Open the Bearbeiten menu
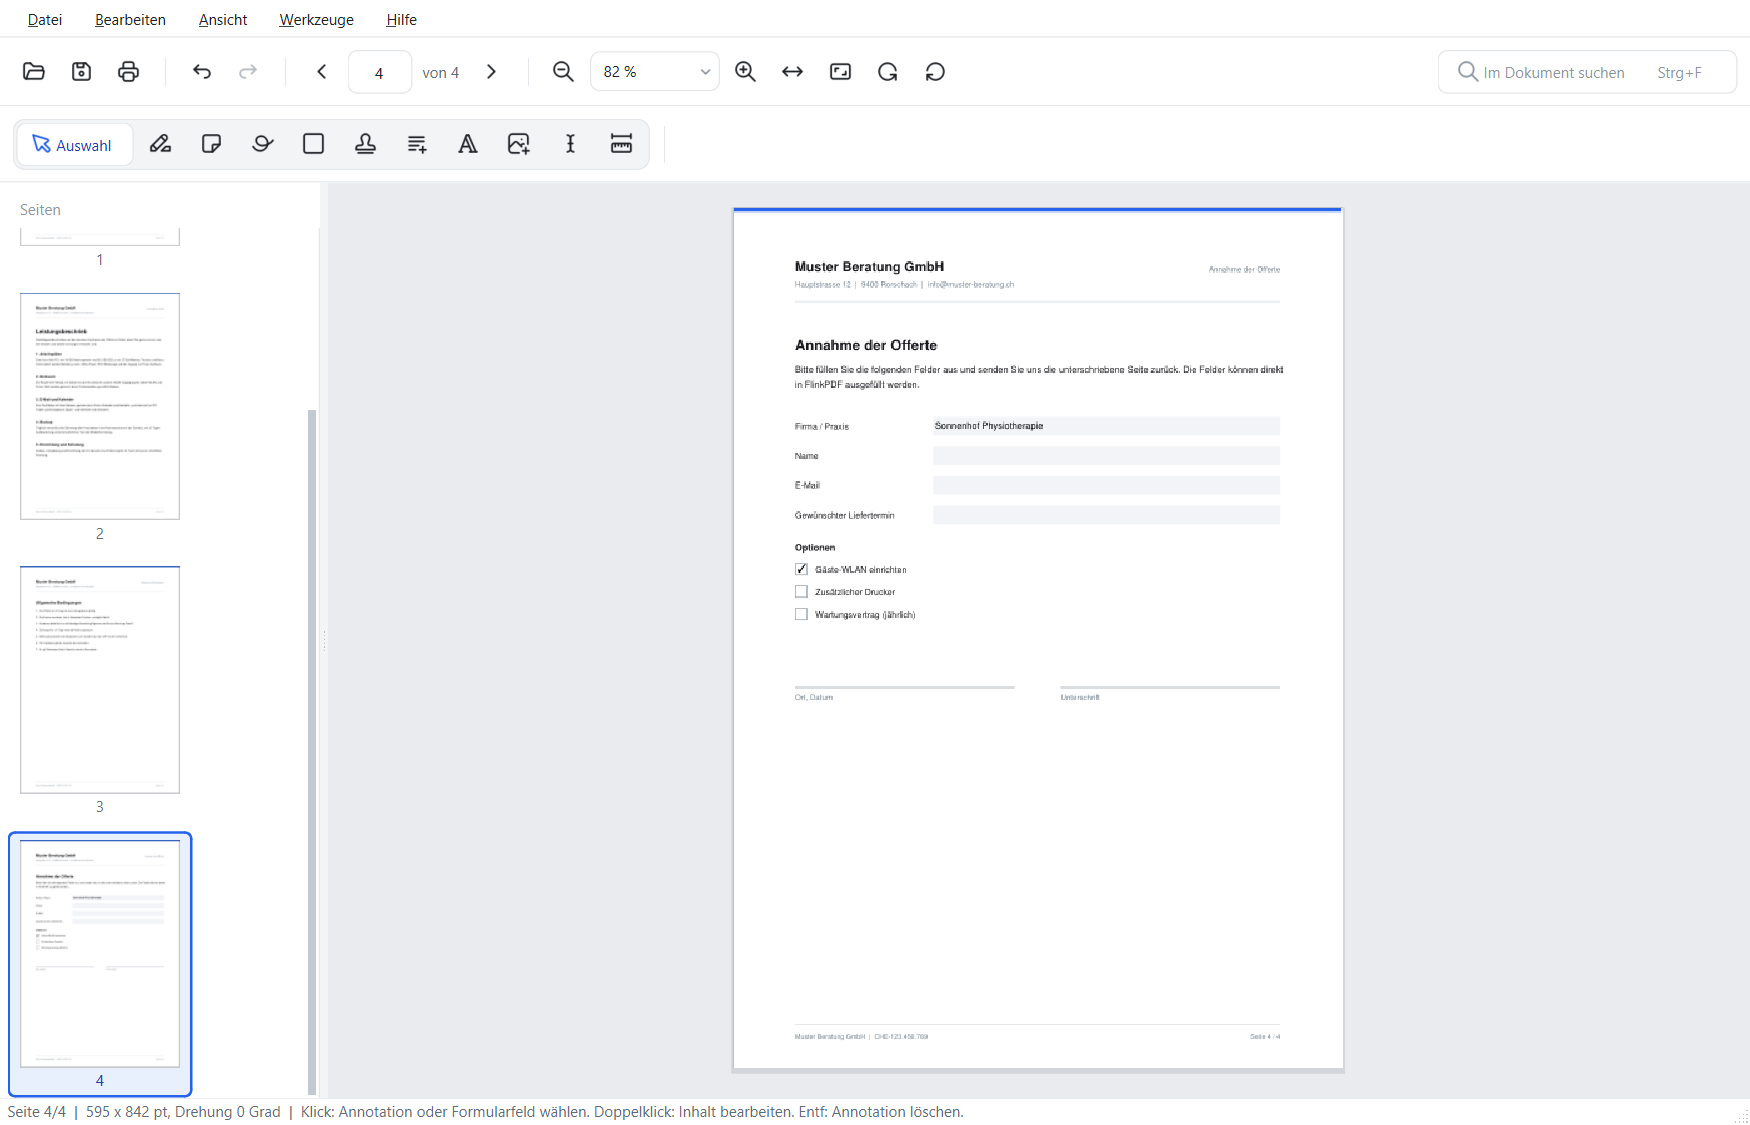 tap(130, 19)
